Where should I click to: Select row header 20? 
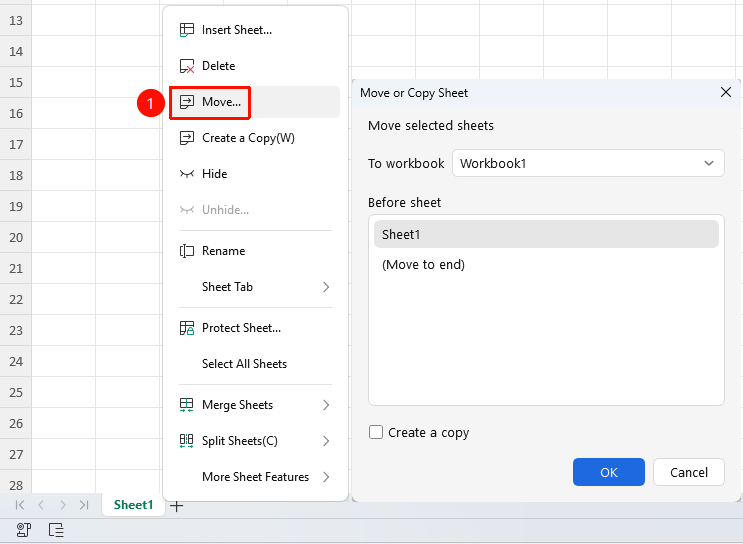(x=16, y=237)
